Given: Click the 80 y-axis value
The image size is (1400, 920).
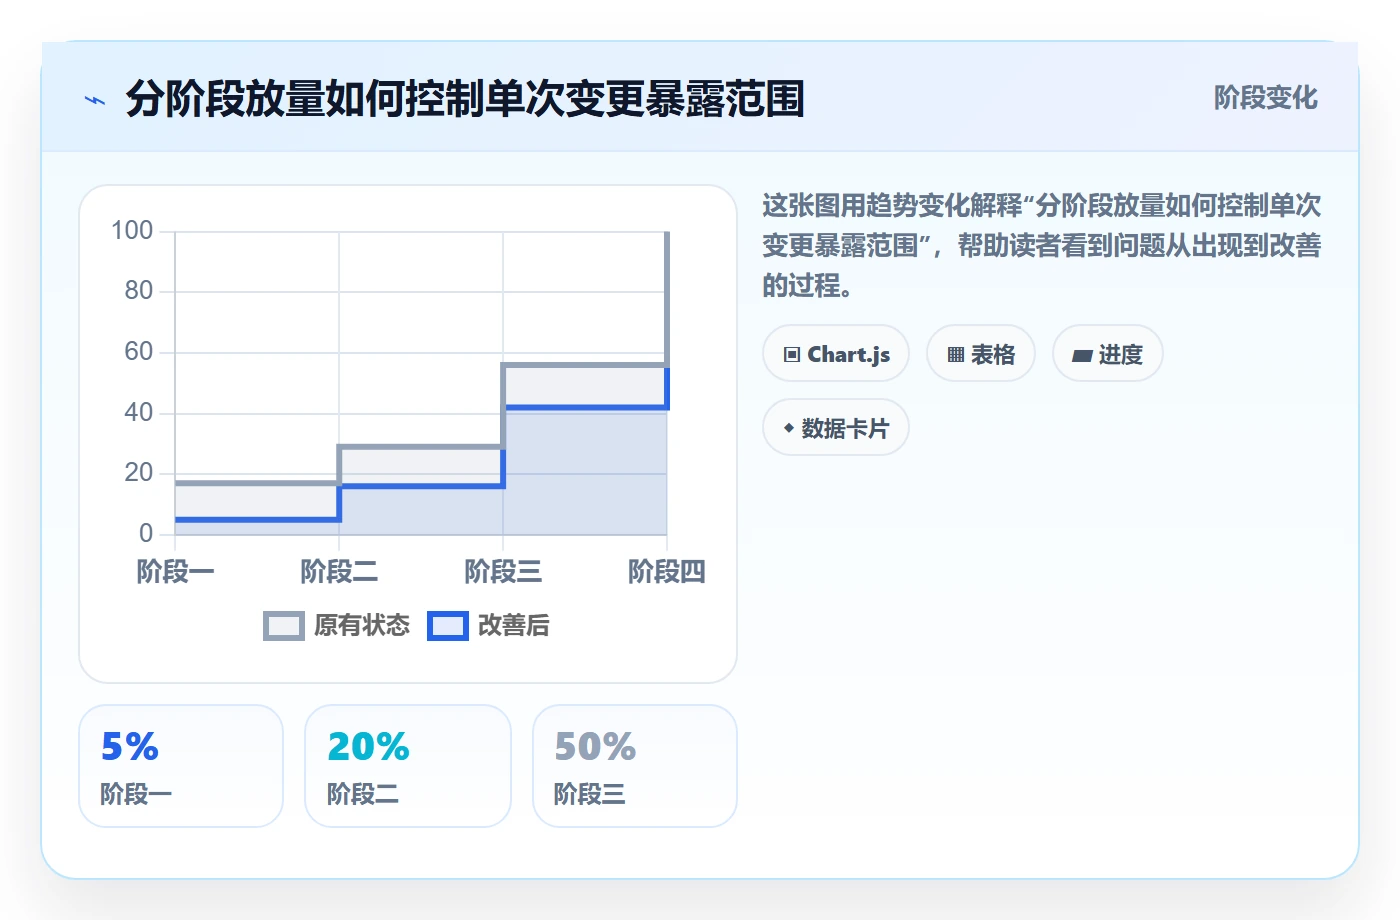Looking at the screenshot, I should pos(139,291).
